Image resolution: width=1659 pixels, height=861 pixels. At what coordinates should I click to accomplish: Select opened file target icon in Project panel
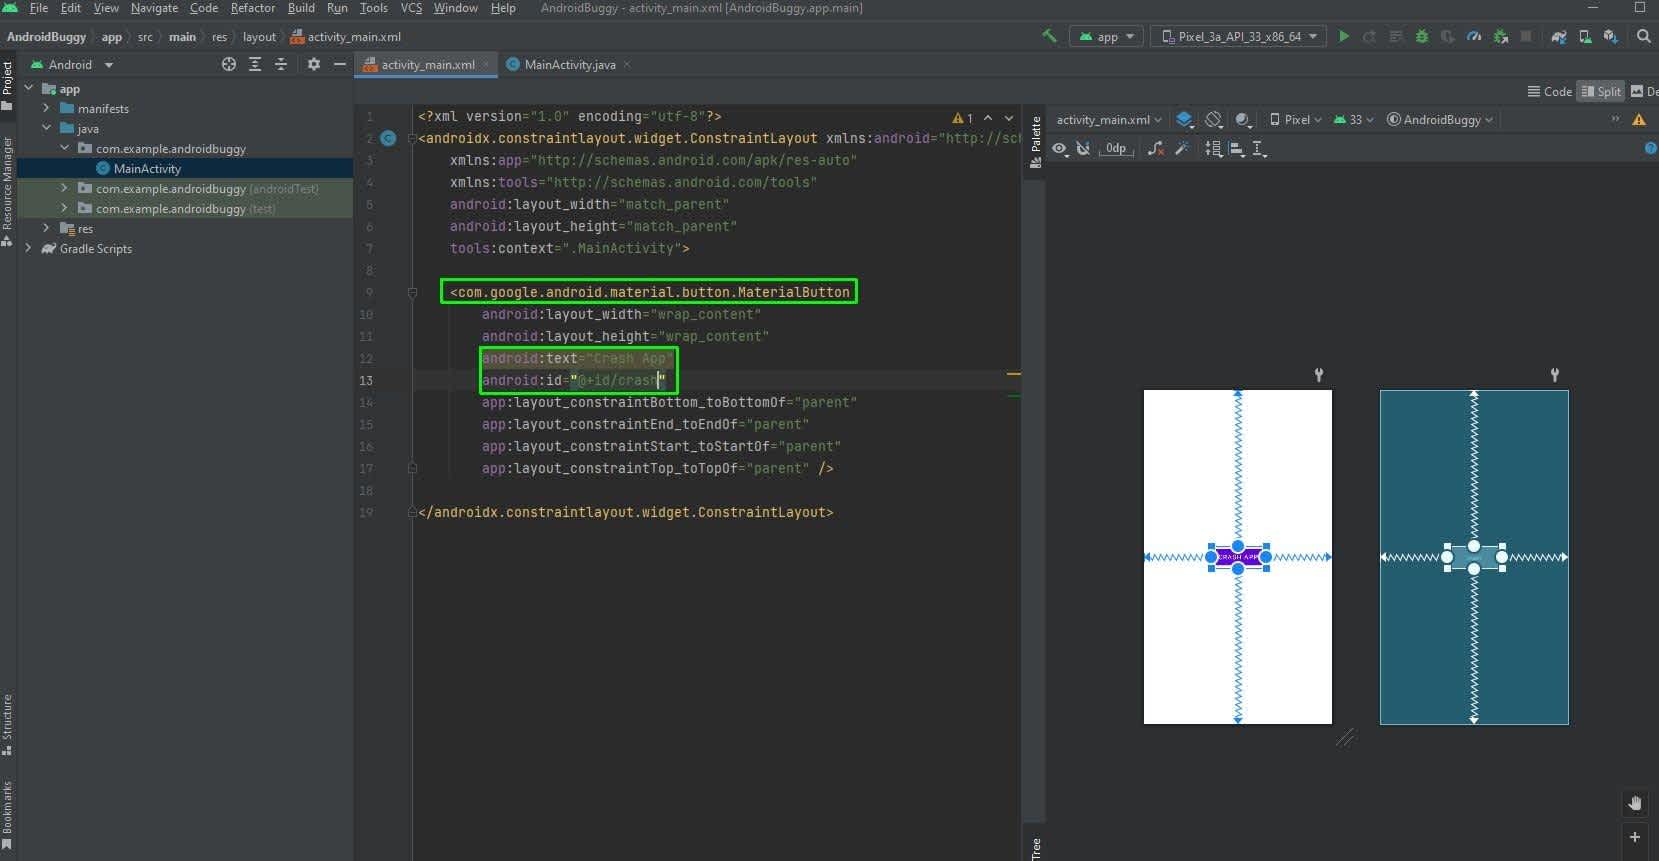229,64
